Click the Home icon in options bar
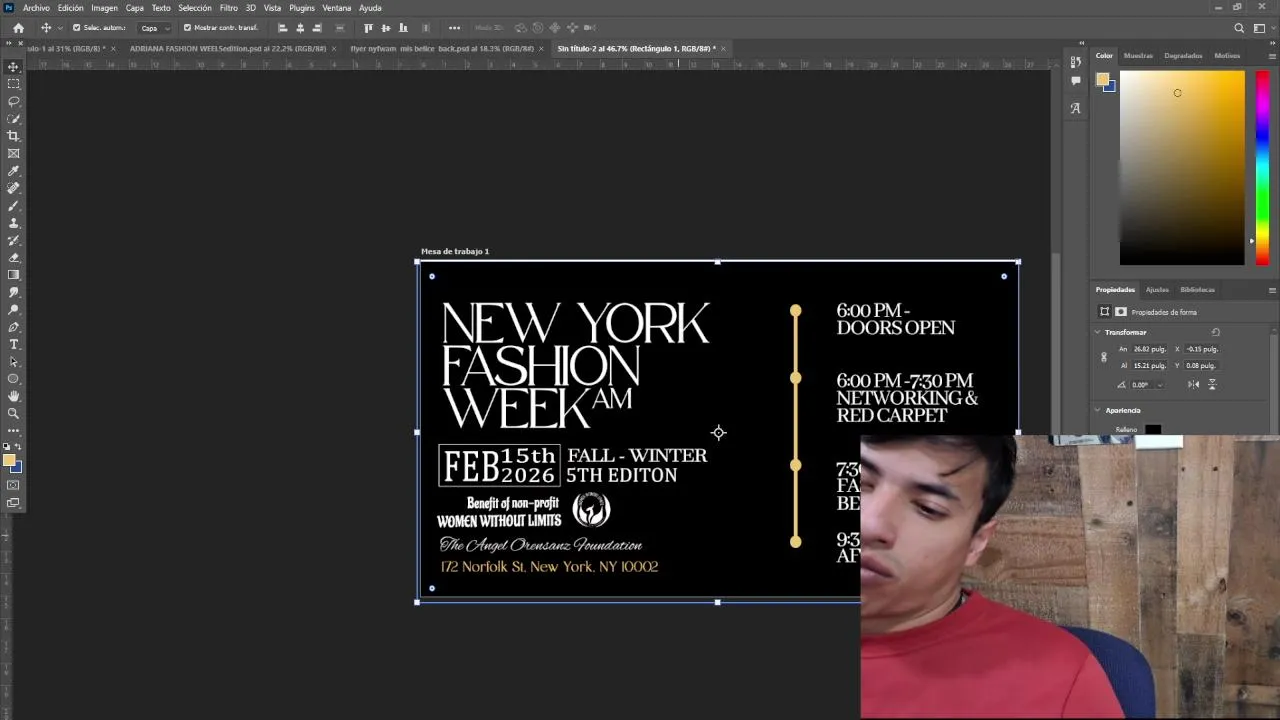The height and width of the screenshot is (720, 1280). pos(18,28)
